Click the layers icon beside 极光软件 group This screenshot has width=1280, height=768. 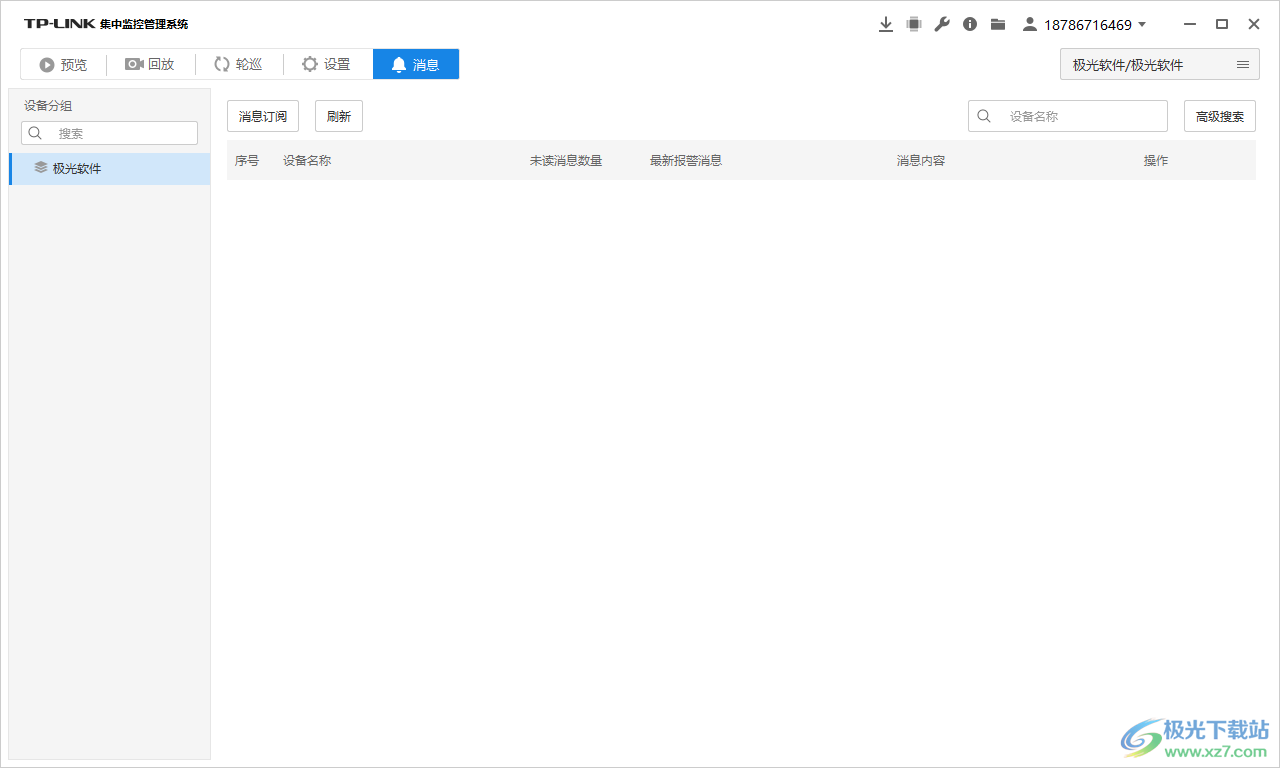[40, 168]
